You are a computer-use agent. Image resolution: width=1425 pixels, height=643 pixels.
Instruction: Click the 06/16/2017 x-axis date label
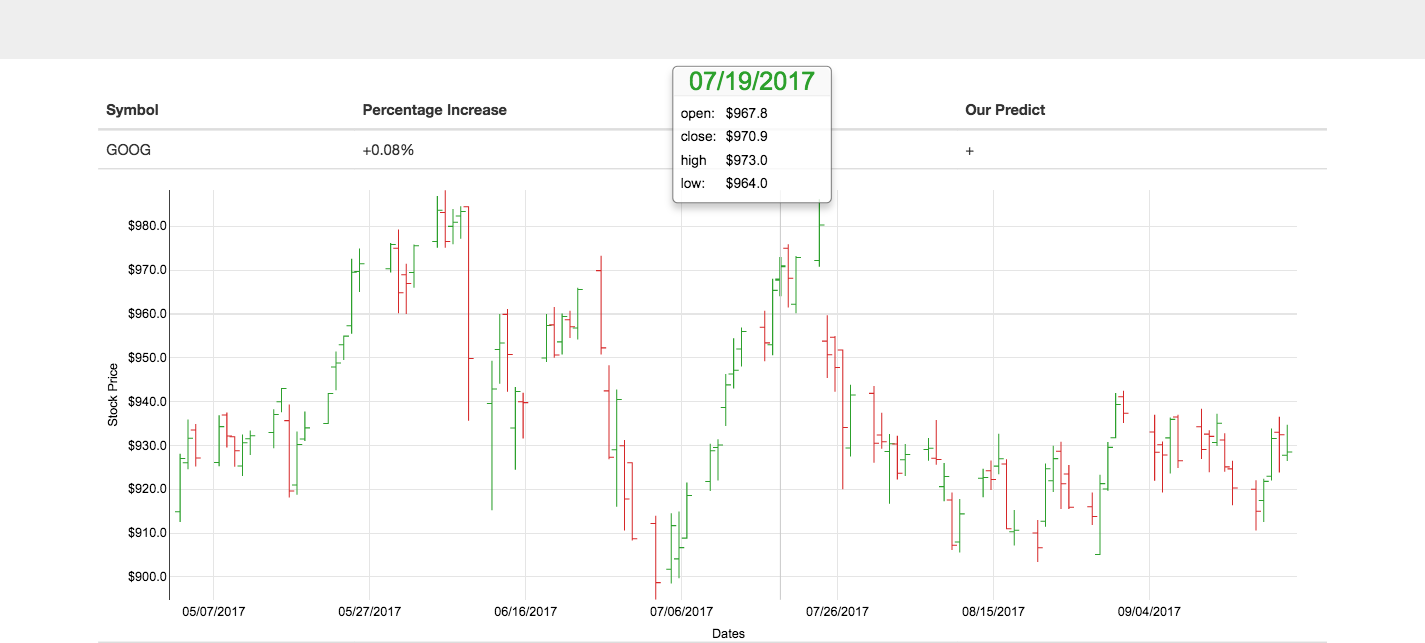pos(526,611)
